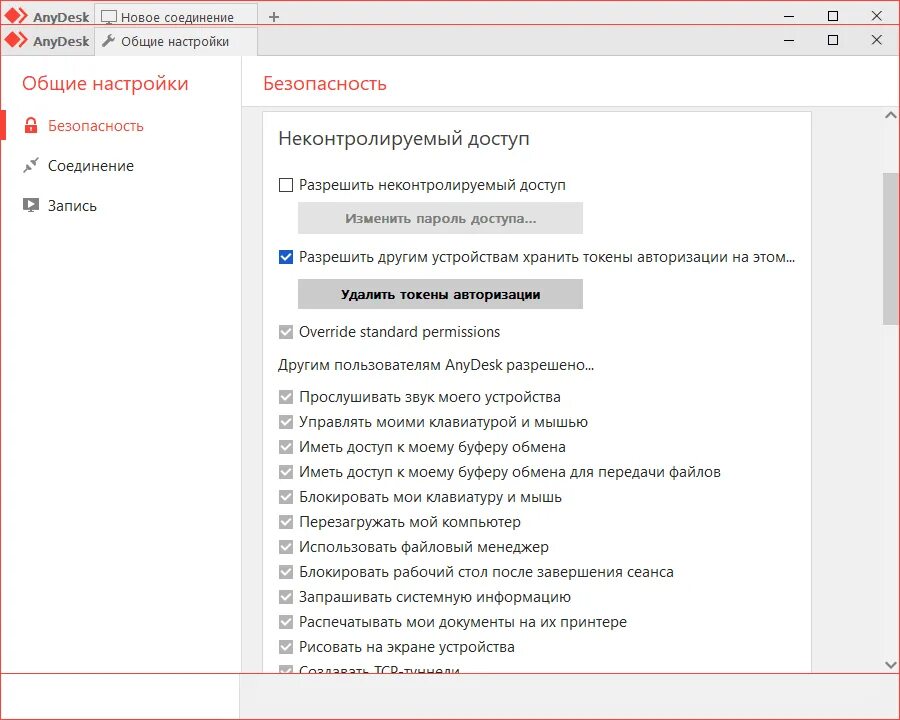Click the red Безопасность page heading
This screenshot has width=900, height=720.
tap(325, 84)
